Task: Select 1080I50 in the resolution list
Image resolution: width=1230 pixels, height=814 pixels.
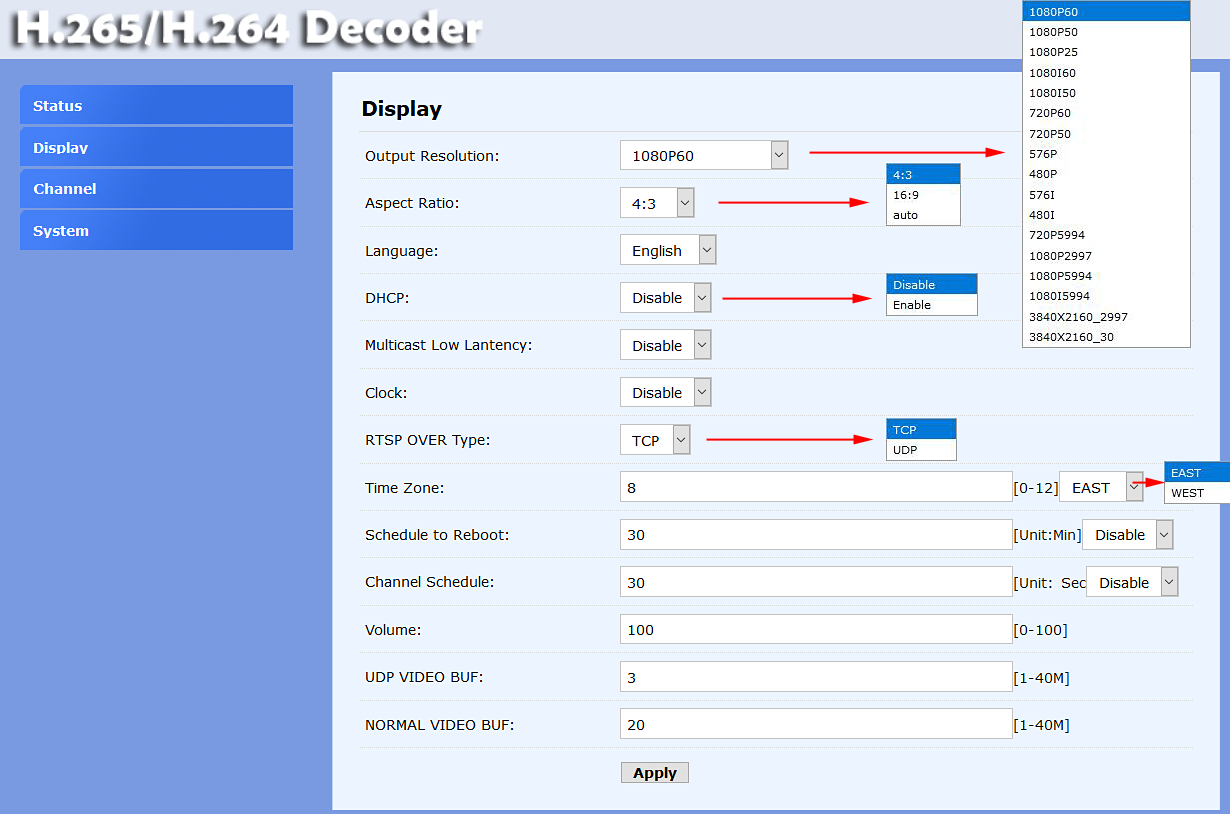Action: [x=1106, y=93]
